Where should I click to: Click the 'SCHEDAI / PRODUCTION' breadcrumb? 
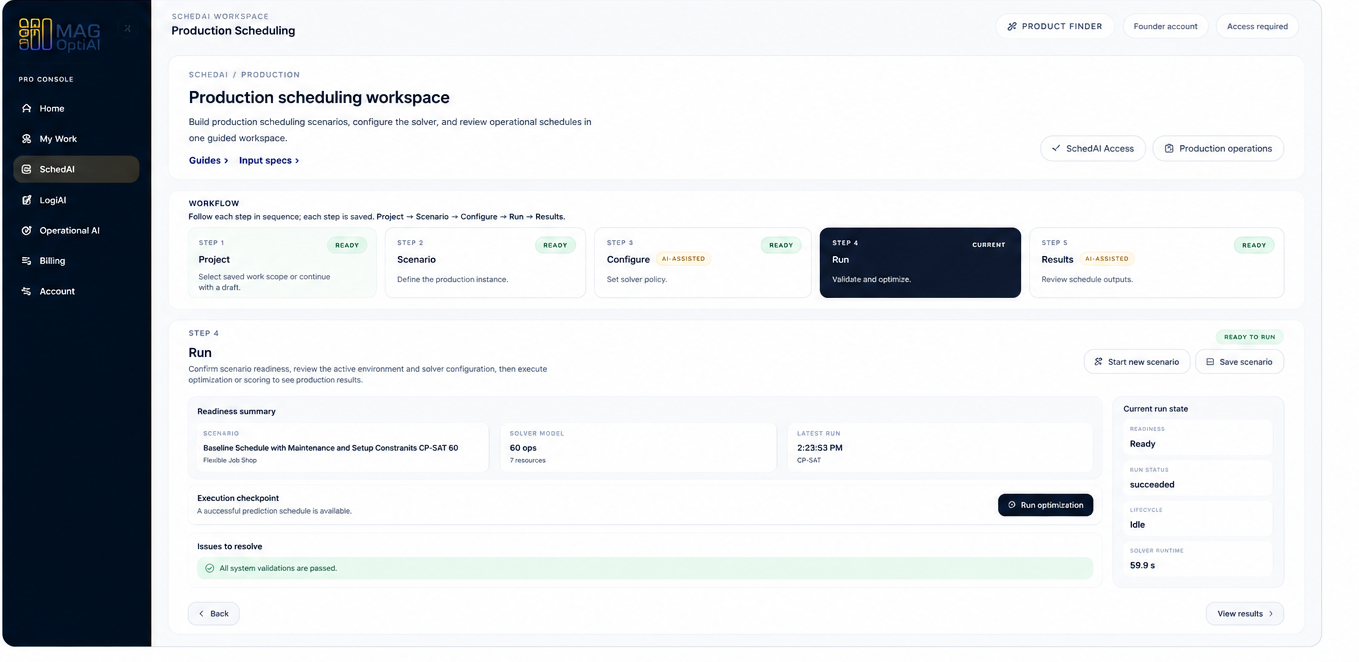tap(244, 75)
